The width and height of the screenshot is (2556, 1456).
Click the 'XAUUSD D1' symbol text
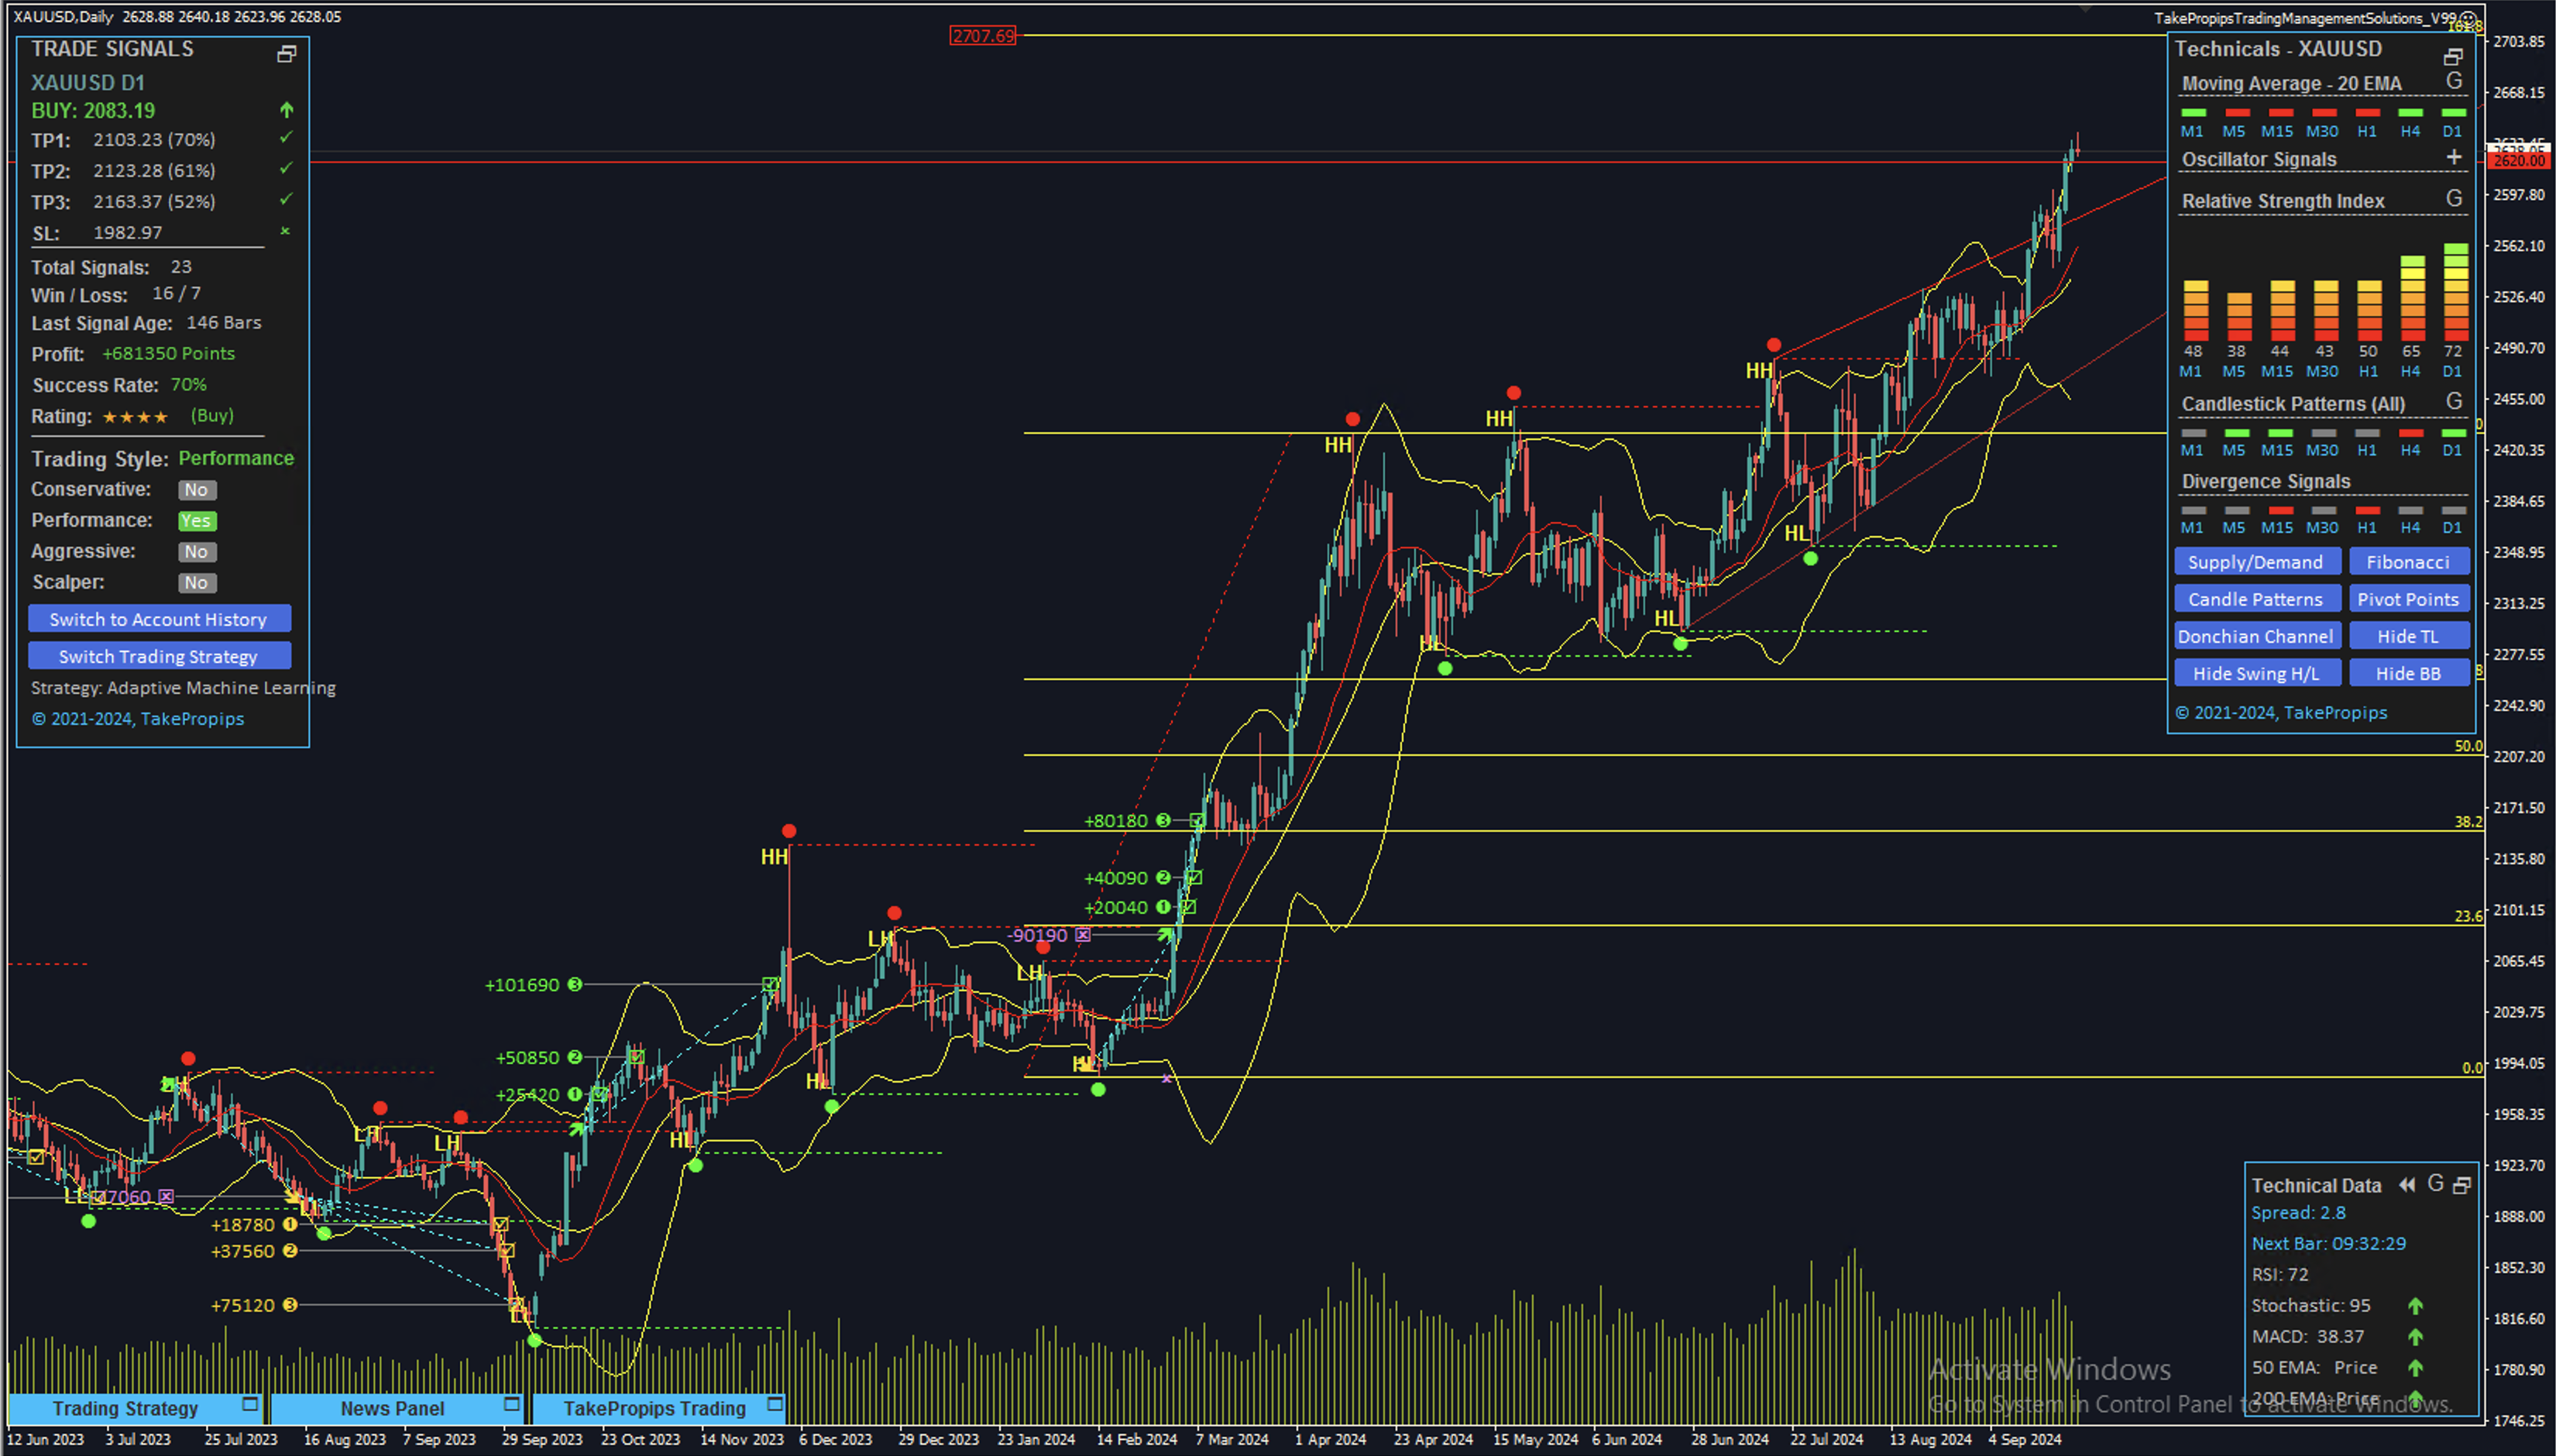pyautogui.click(x=88, y=83)
